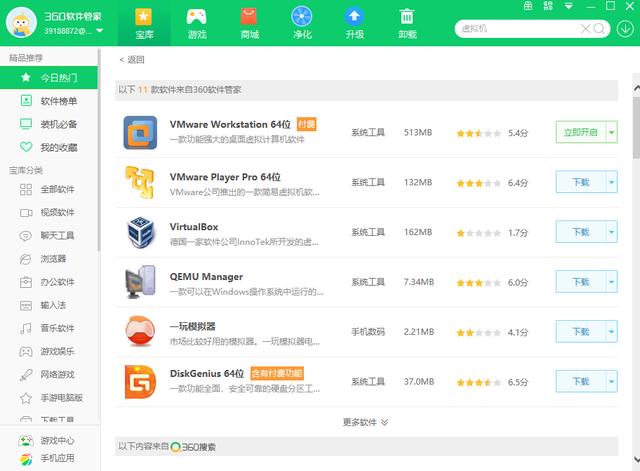
Task: Click the user avatar in top-left corner
Action: coord(21,23)
